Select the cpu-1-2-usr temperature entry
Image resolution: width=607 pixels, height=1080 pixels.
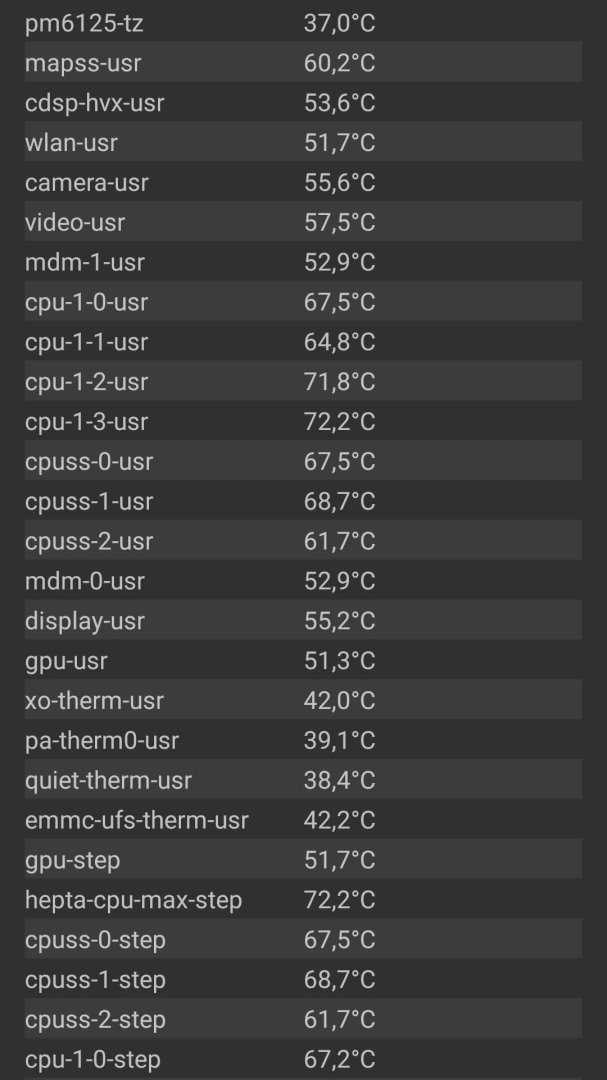point(303,382)
